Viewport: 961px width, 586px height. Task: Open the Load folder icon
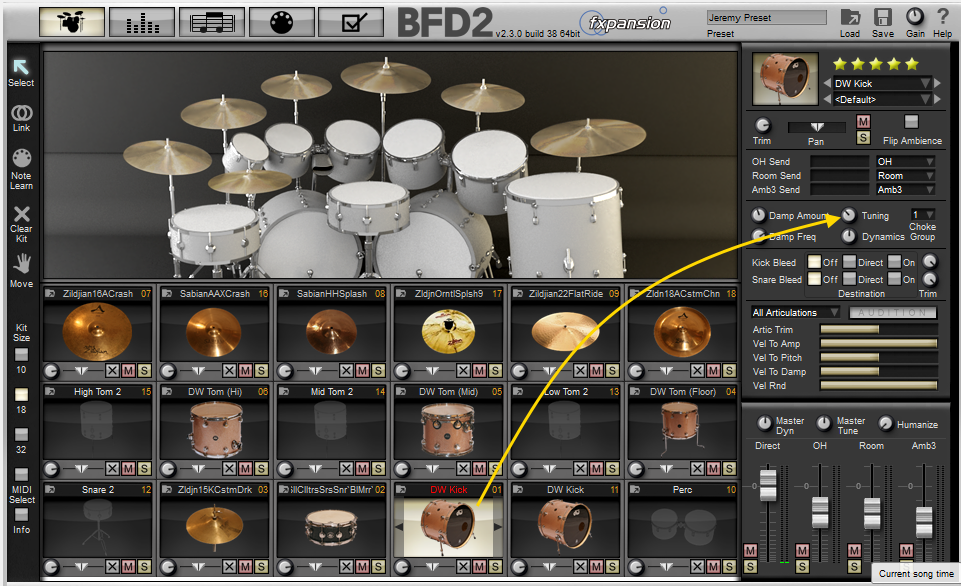pyautogui.click(x=850, y=17)
